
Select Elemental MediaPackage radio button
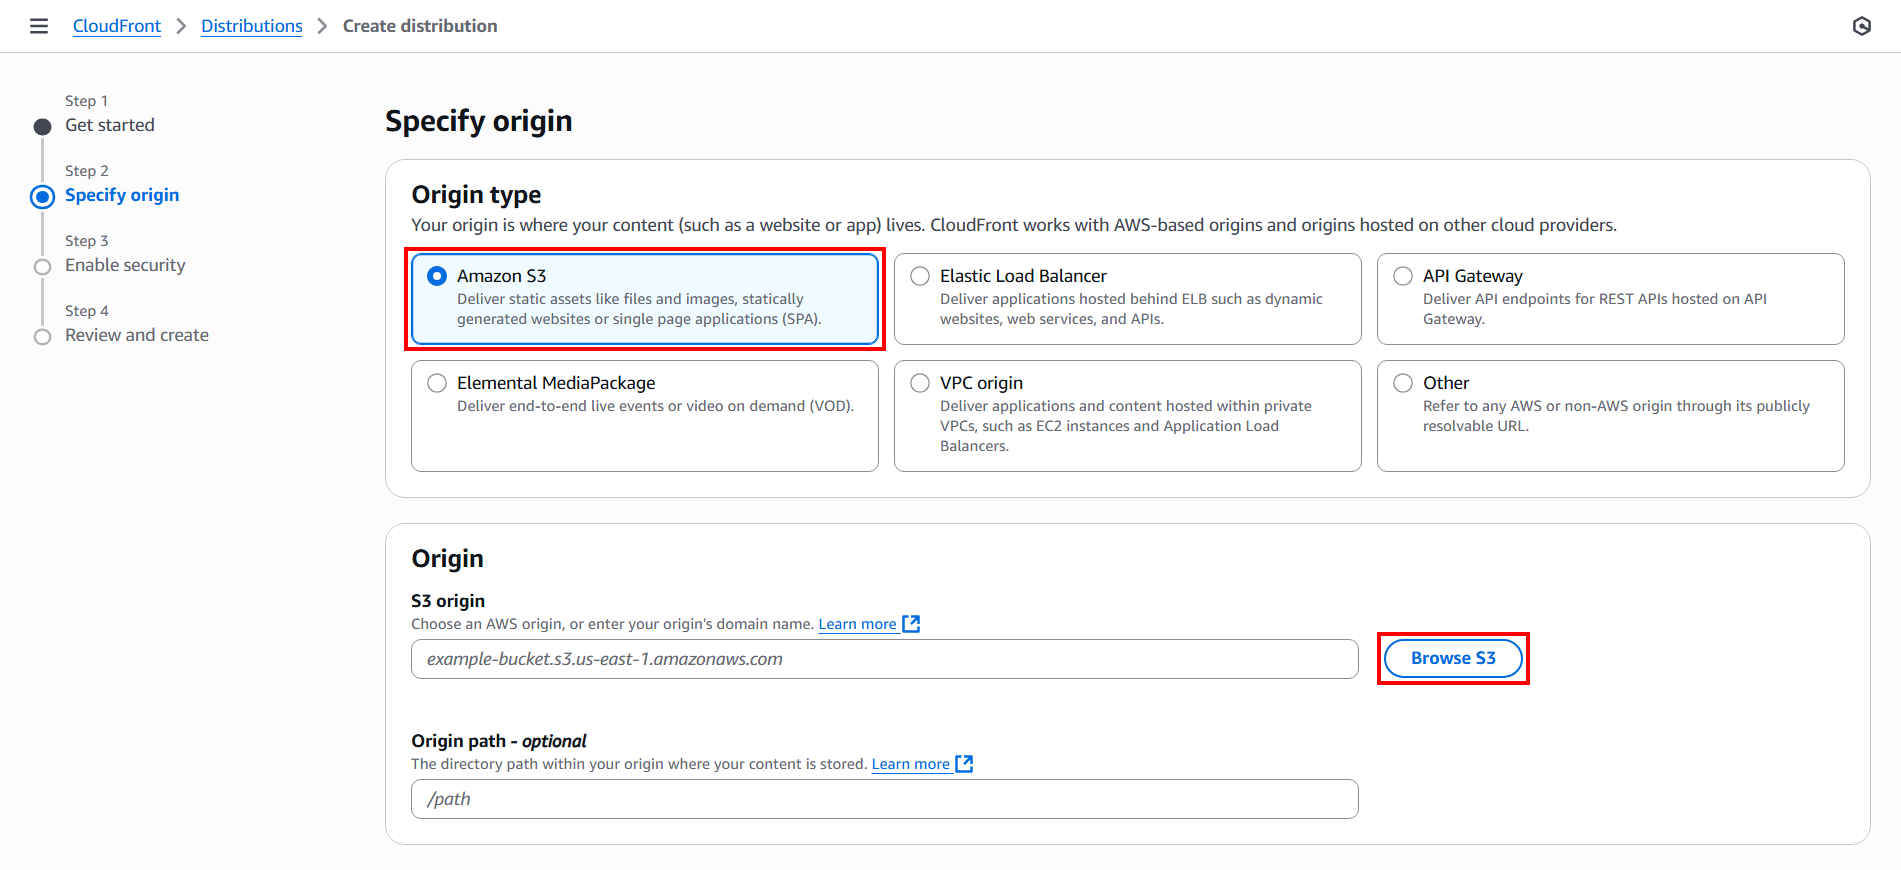pyautogui.click(x=437, y=383)
